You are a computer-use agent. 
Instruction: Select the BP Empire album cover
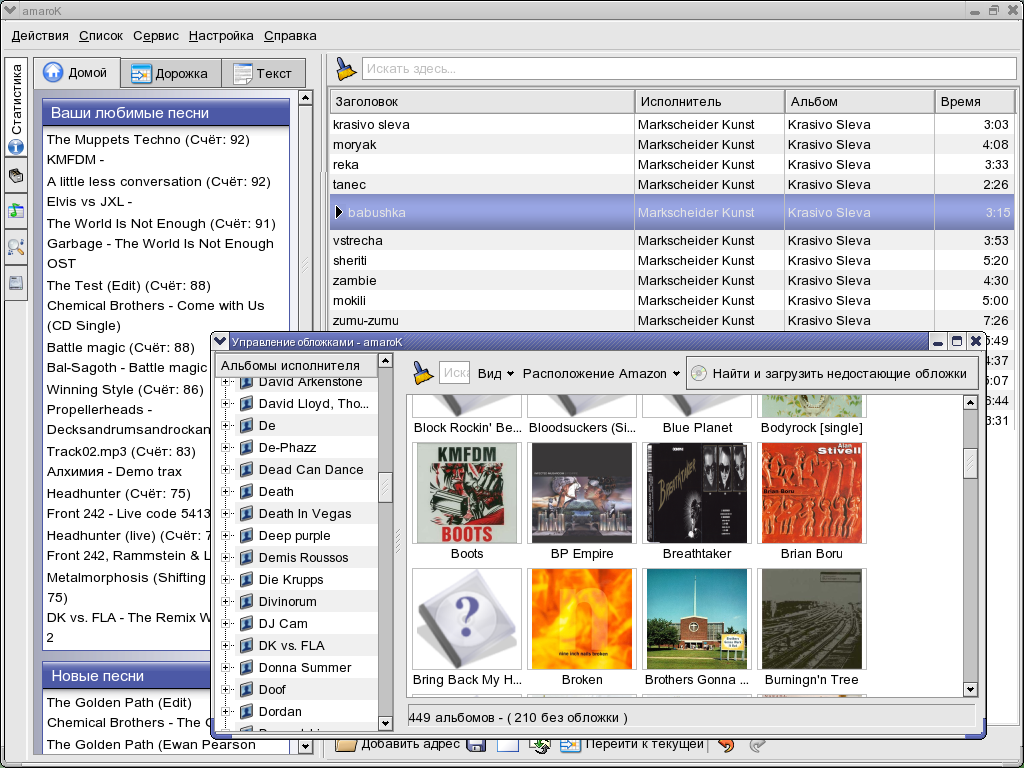tap(582, 492)
